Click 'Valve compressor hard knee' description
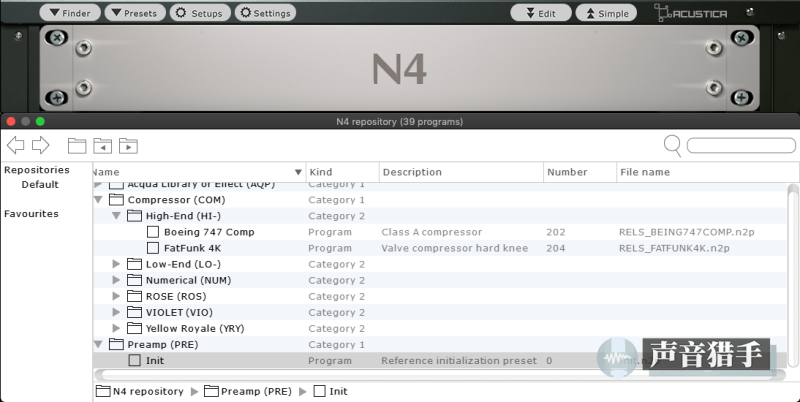800x402 pixels. 455,248
